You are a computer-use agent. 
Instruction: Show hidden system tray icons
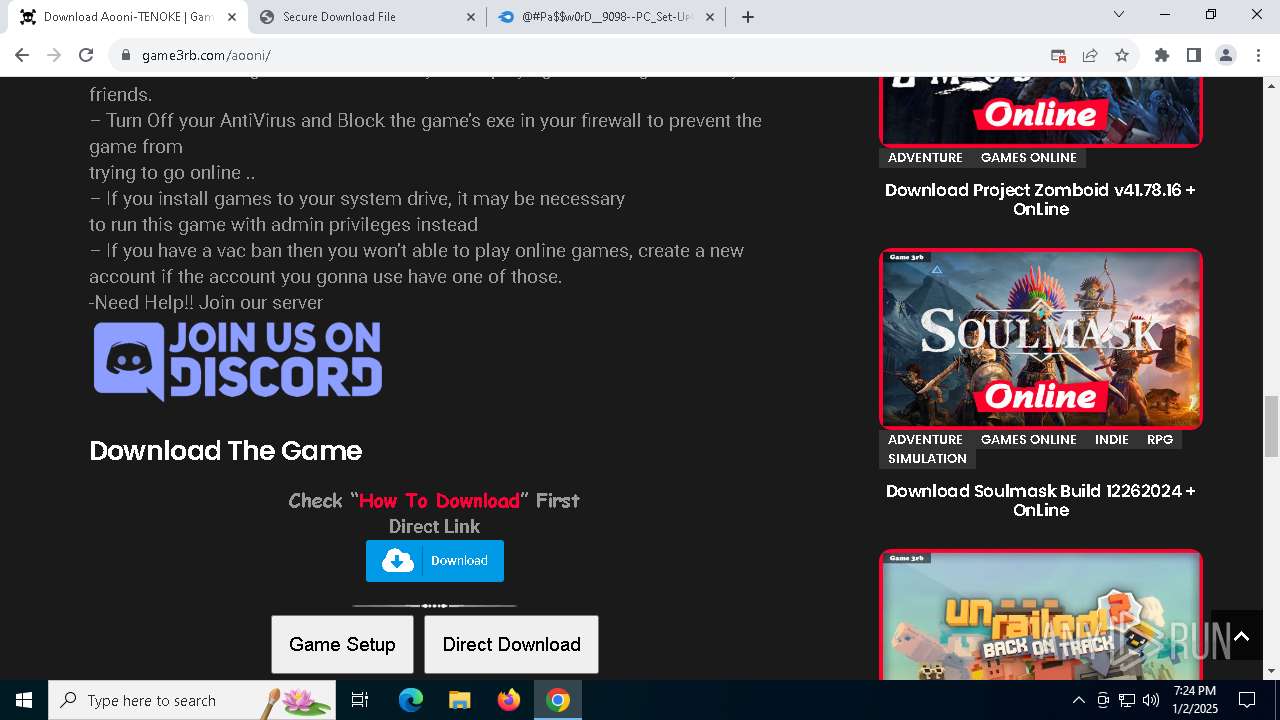point(1078,700)
